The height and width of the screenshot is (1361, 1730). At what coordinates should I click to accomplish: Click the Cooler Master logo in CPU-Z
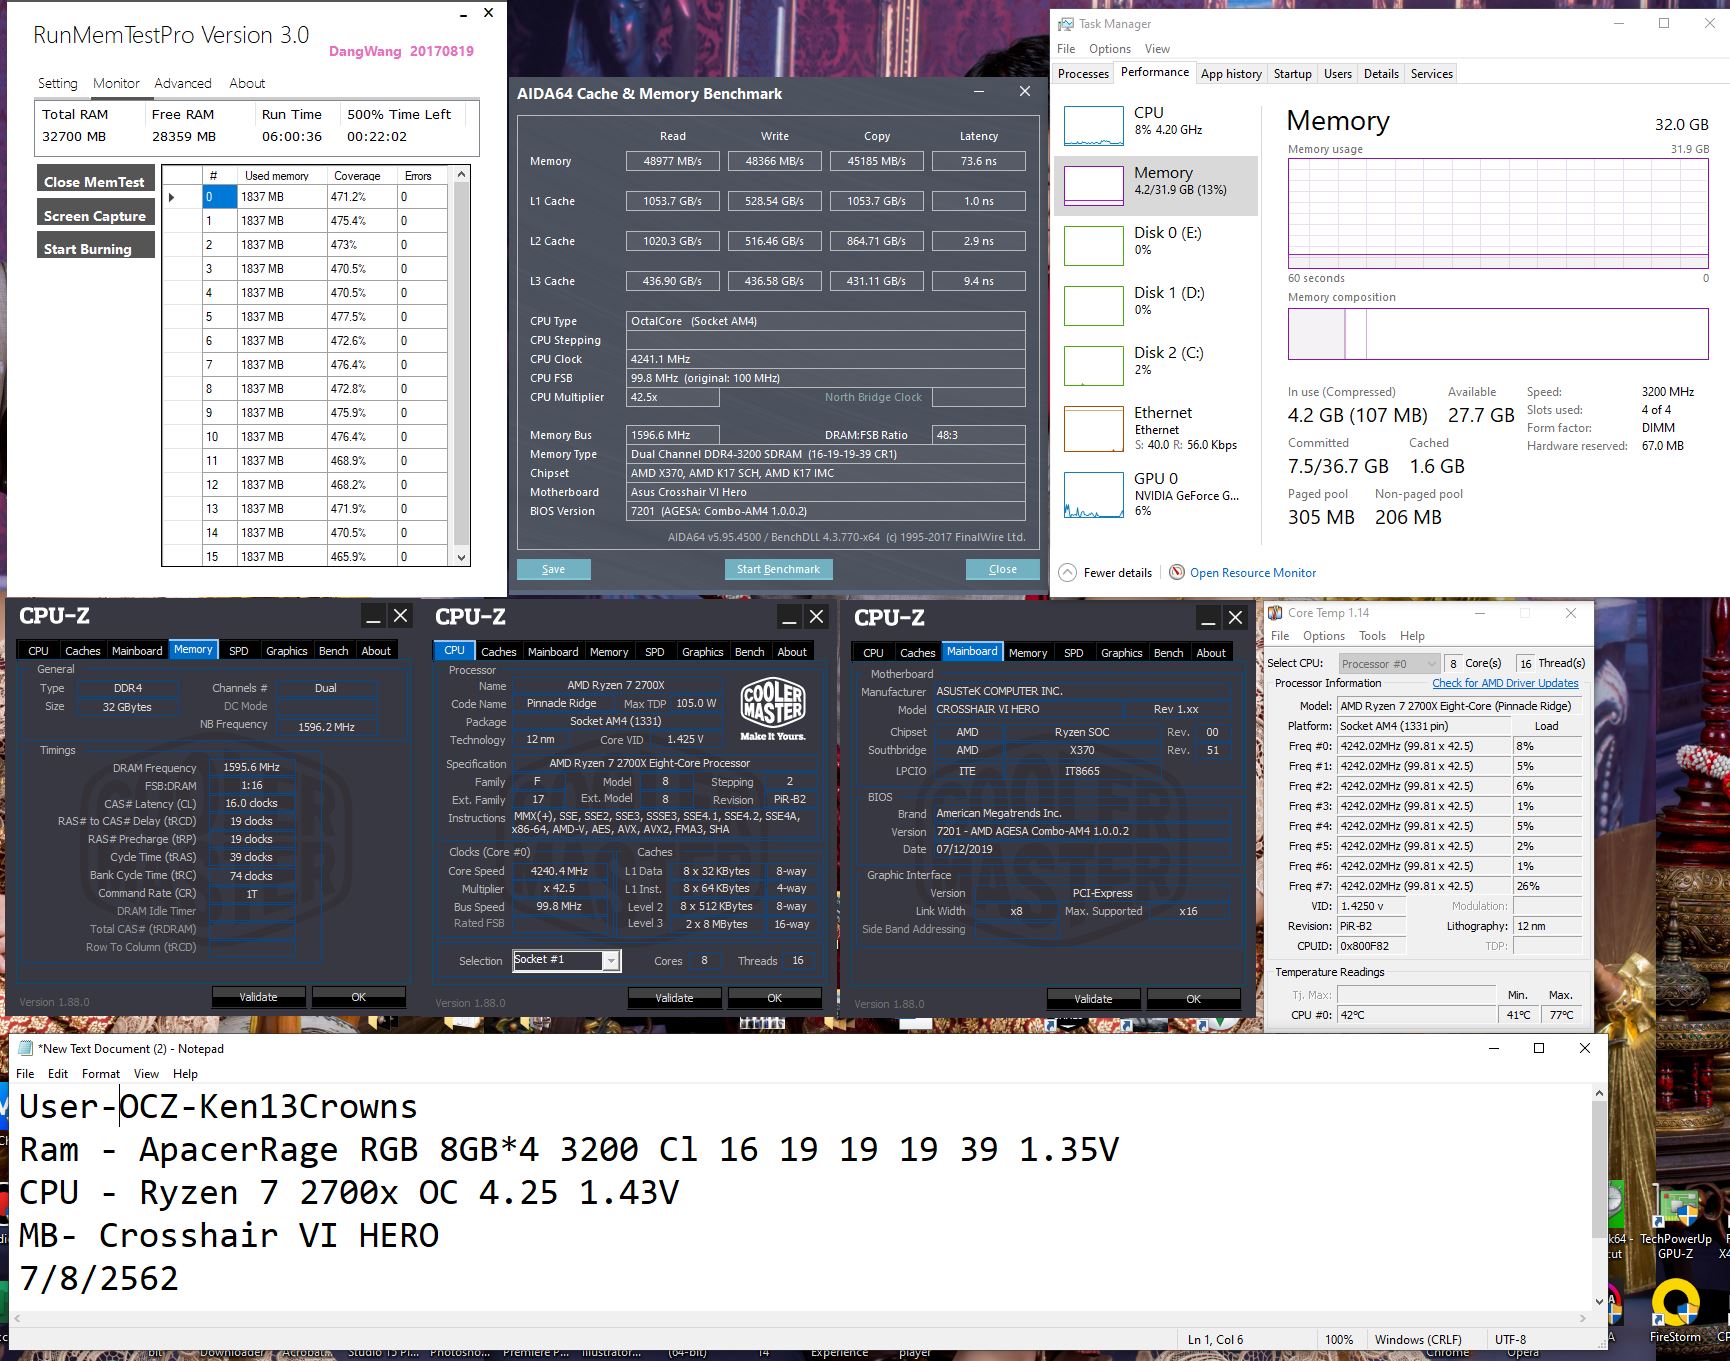tap(772, 709)
